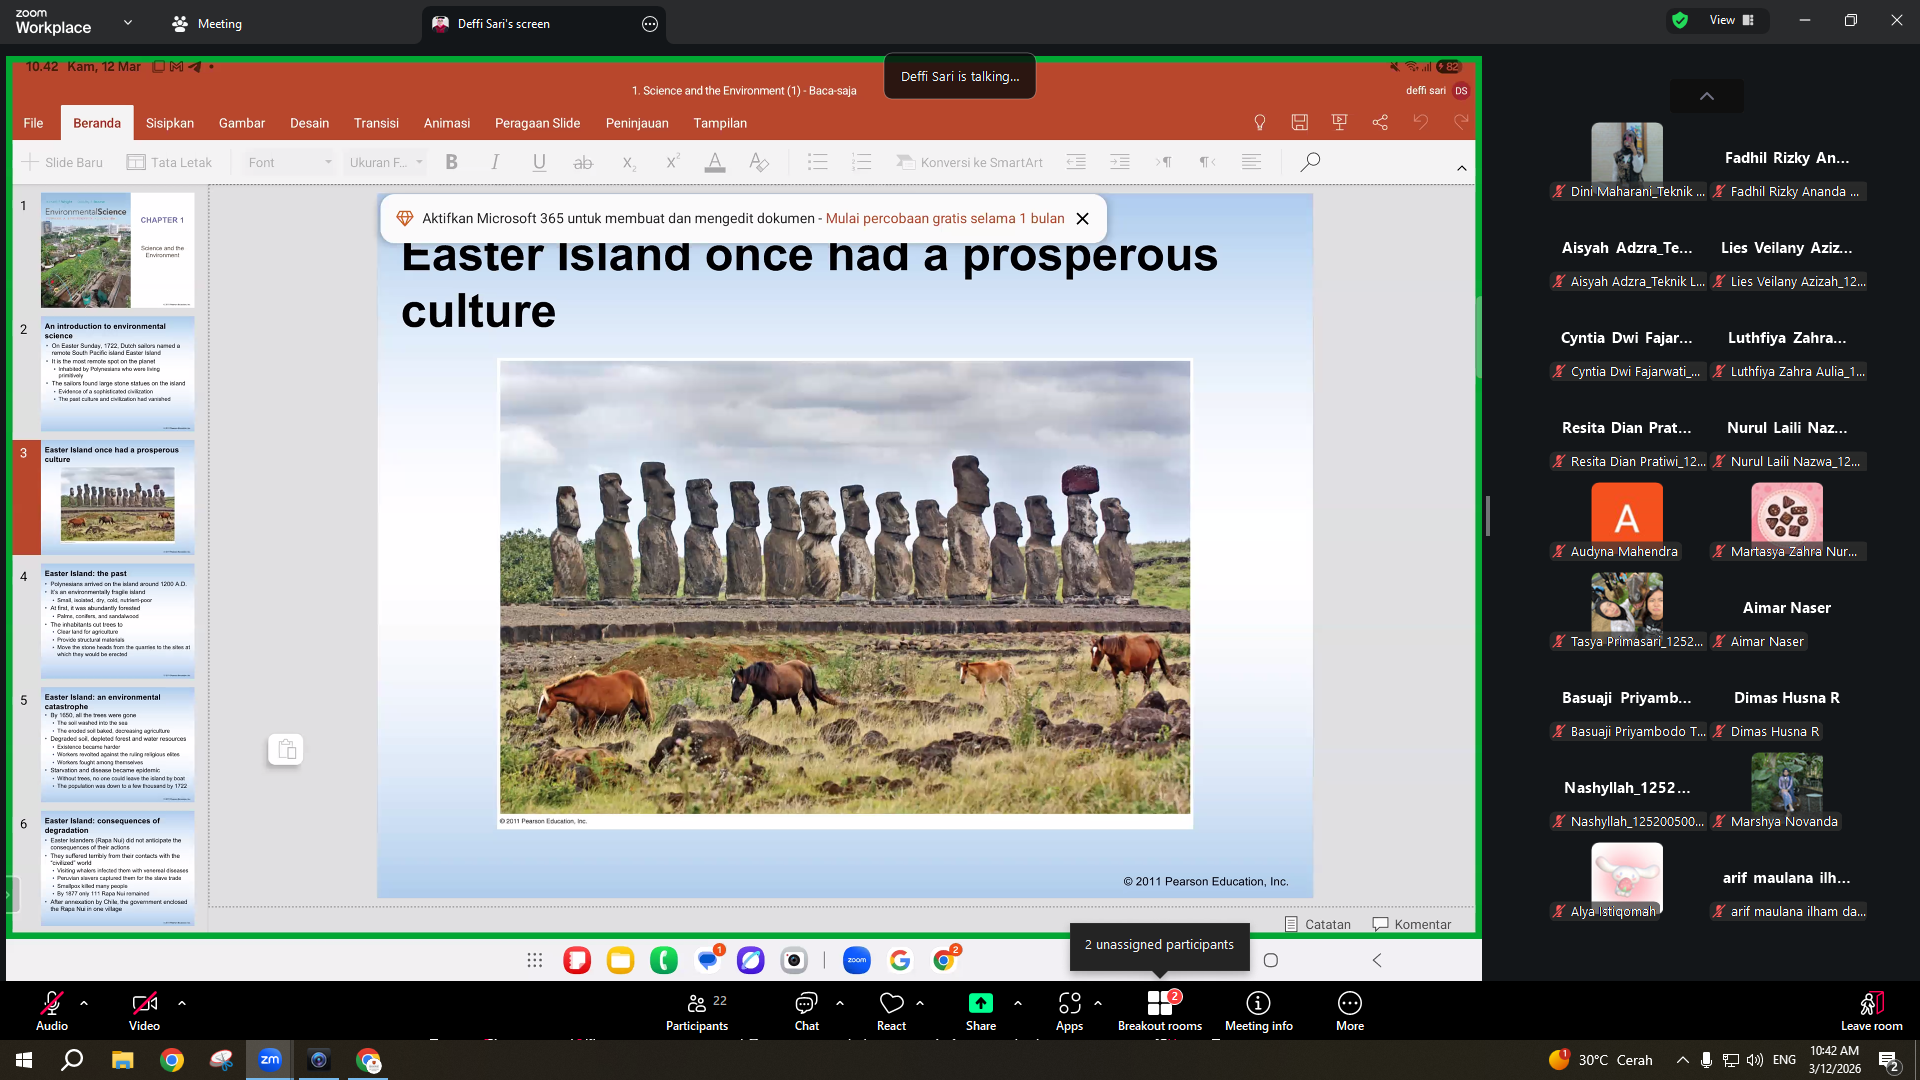Expand the audio options arrow
This screenshot has width=1920, height=1080.
[84, 1002]
